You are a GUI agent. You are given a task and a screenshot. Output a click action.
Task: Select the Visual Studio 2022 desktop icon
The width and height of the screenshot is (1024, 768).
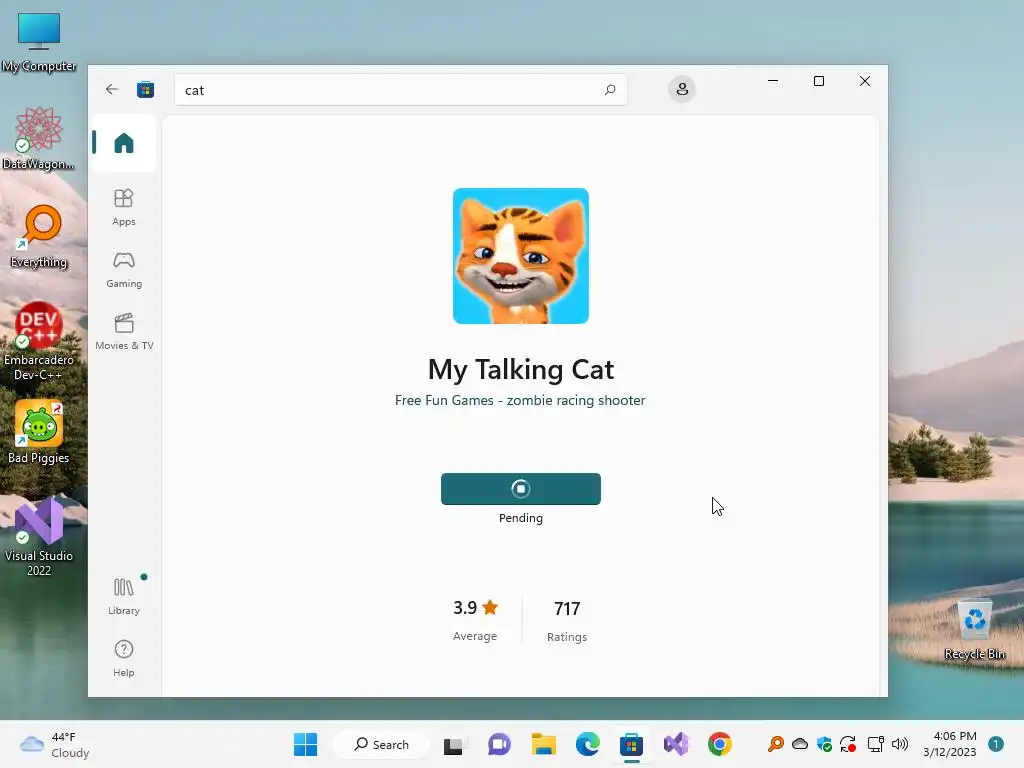click(39, 537)
